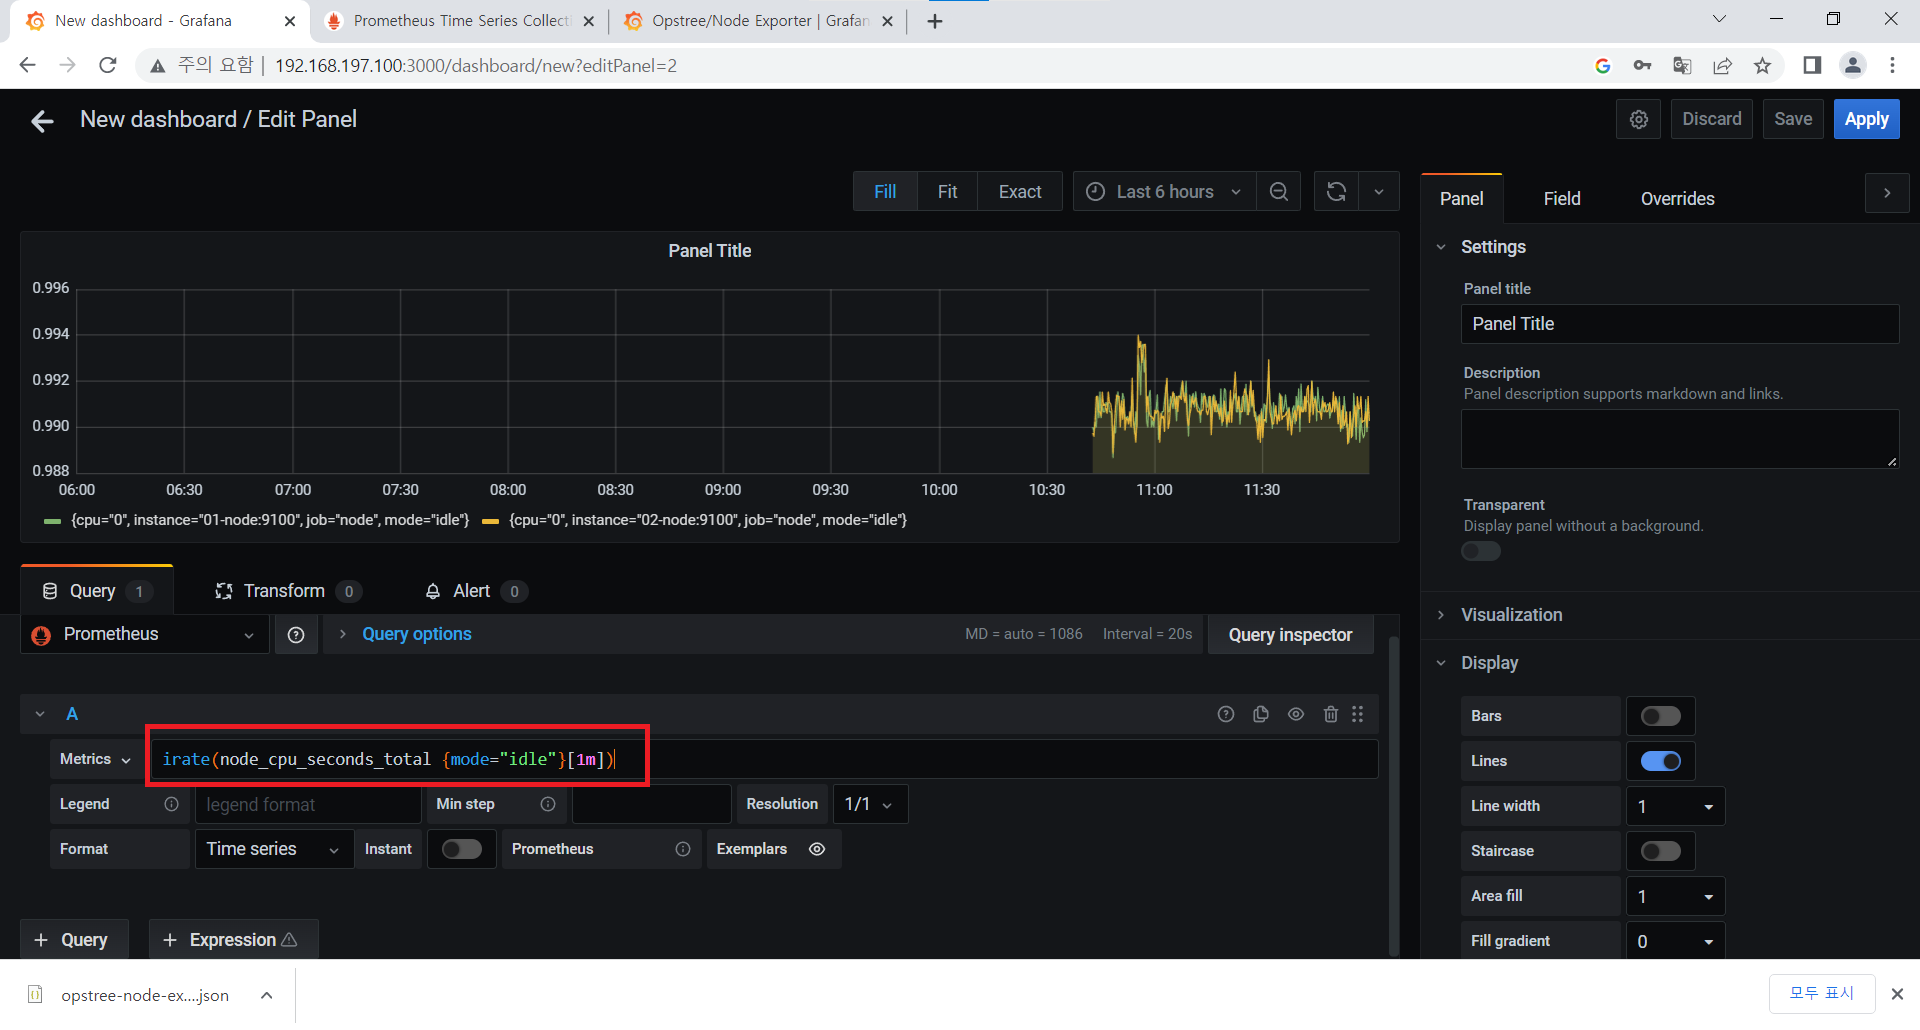The width and height of the screenshot is (1920, 1030).
Task: Toggle query A visibility eye icon
Action: 1296,714
